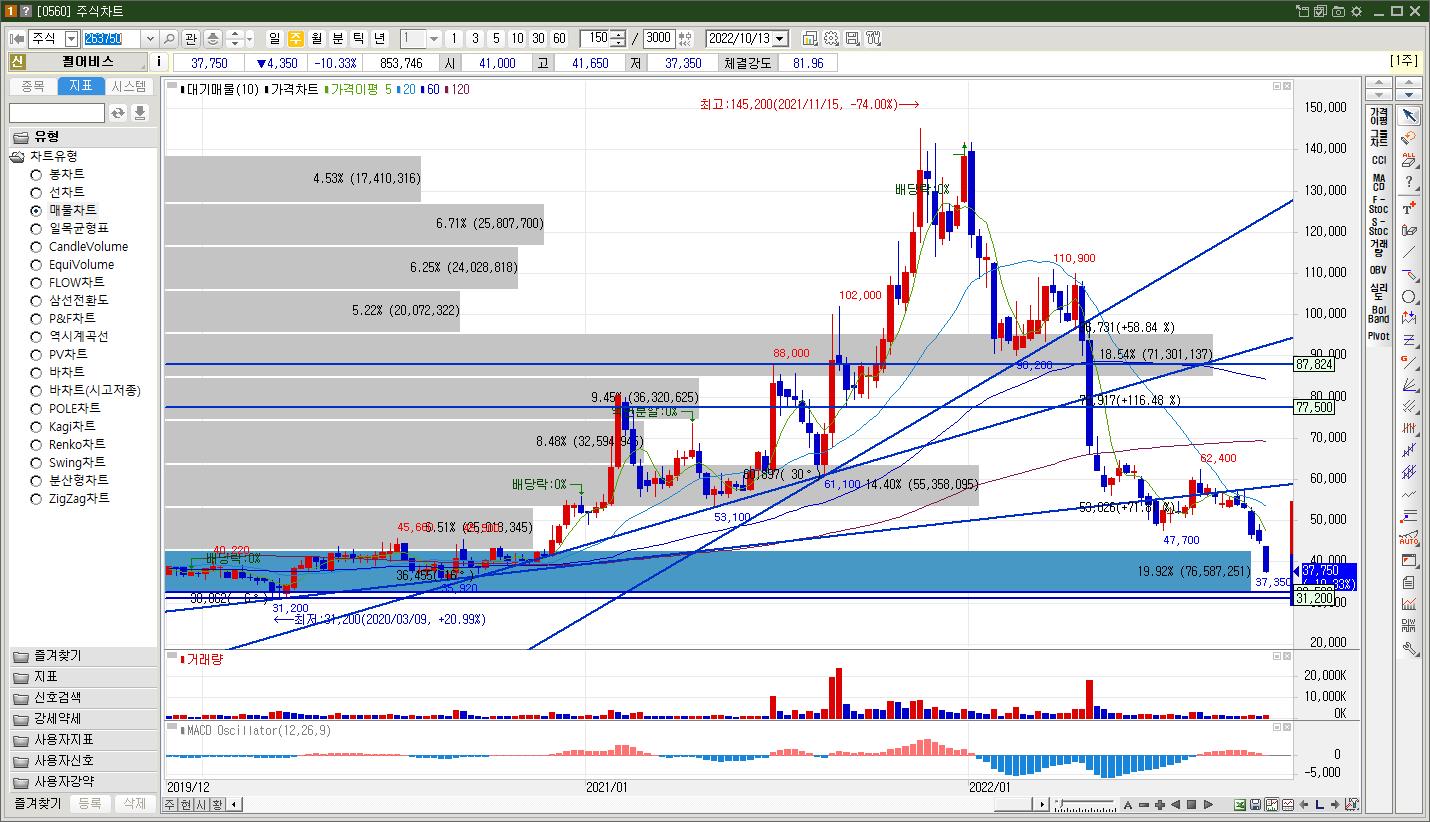Click the chart tools icon at far right of top toolbar
Image resolution: width=1430 pixels, height=822 pixels.
click(x=874, y=38)
